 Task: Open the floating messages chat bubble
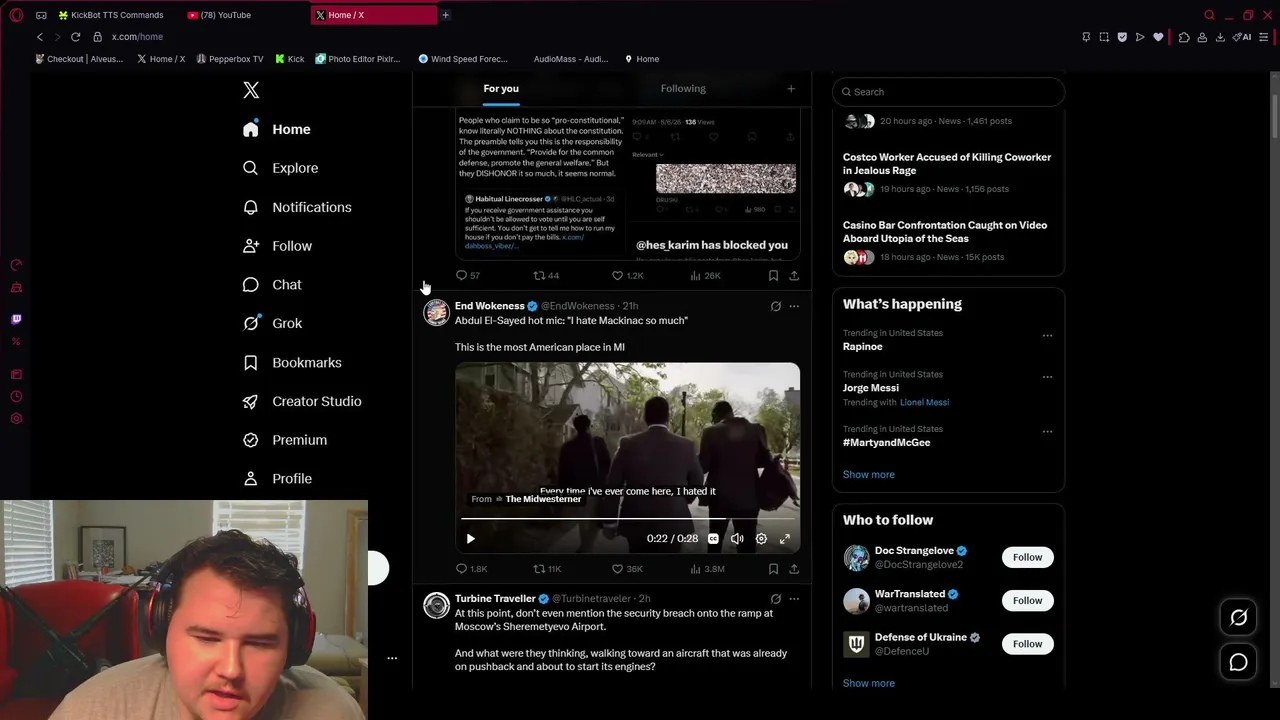coord(1238,662)
